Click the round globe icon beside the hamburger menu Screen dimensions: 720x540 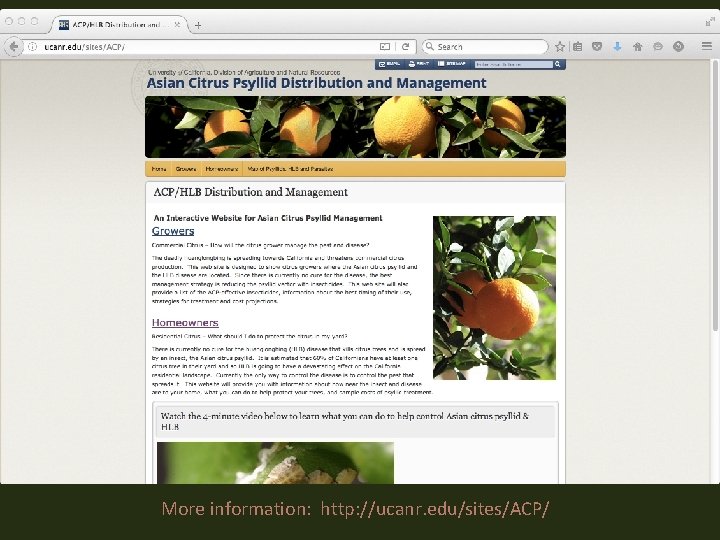(x=678, y=46)
